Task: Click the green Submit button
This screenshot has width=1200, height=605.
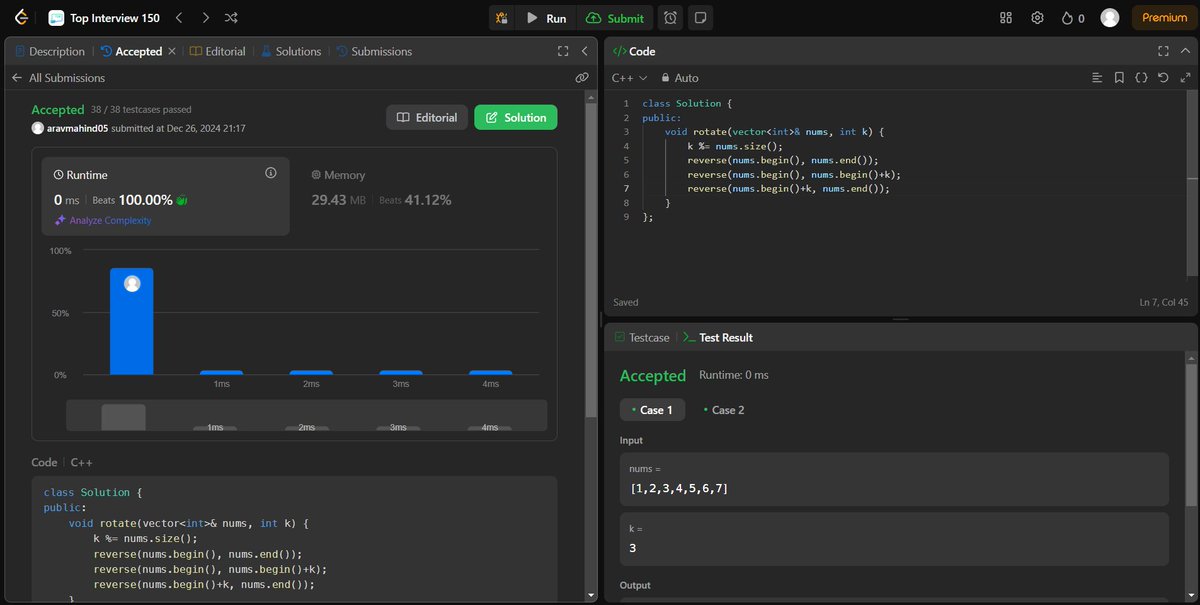Action: 615,17
